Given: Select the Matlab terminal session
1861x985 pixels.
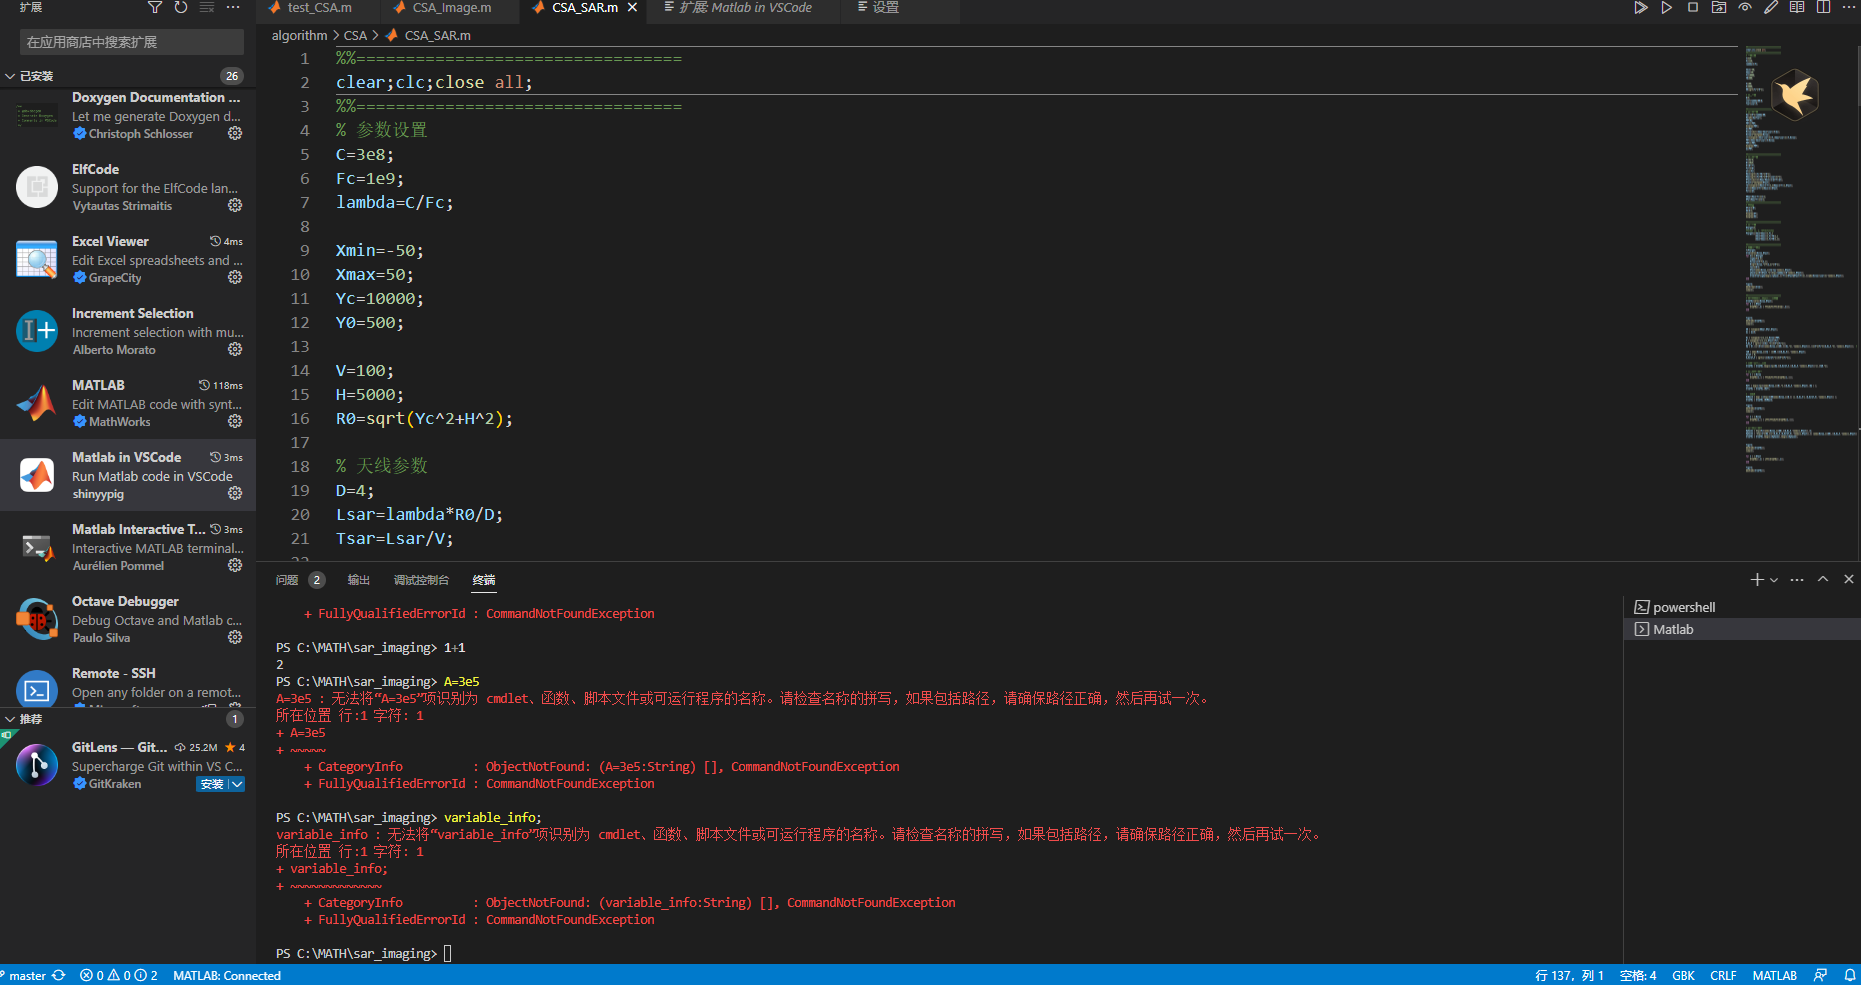Looking at the screenshot, I should [1672, 629].
